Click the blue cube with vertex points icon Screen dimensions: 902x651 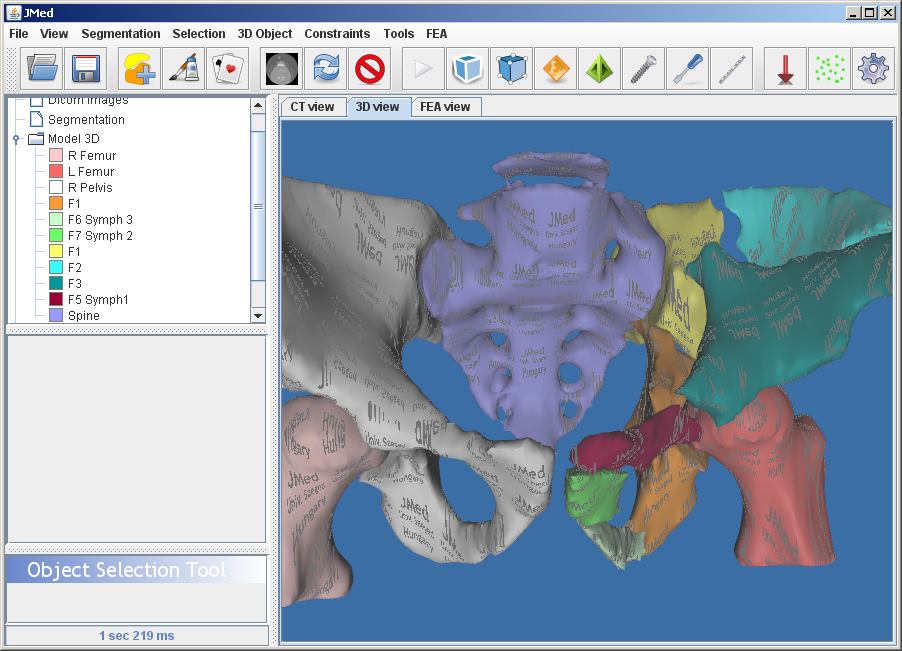point(511,69)
